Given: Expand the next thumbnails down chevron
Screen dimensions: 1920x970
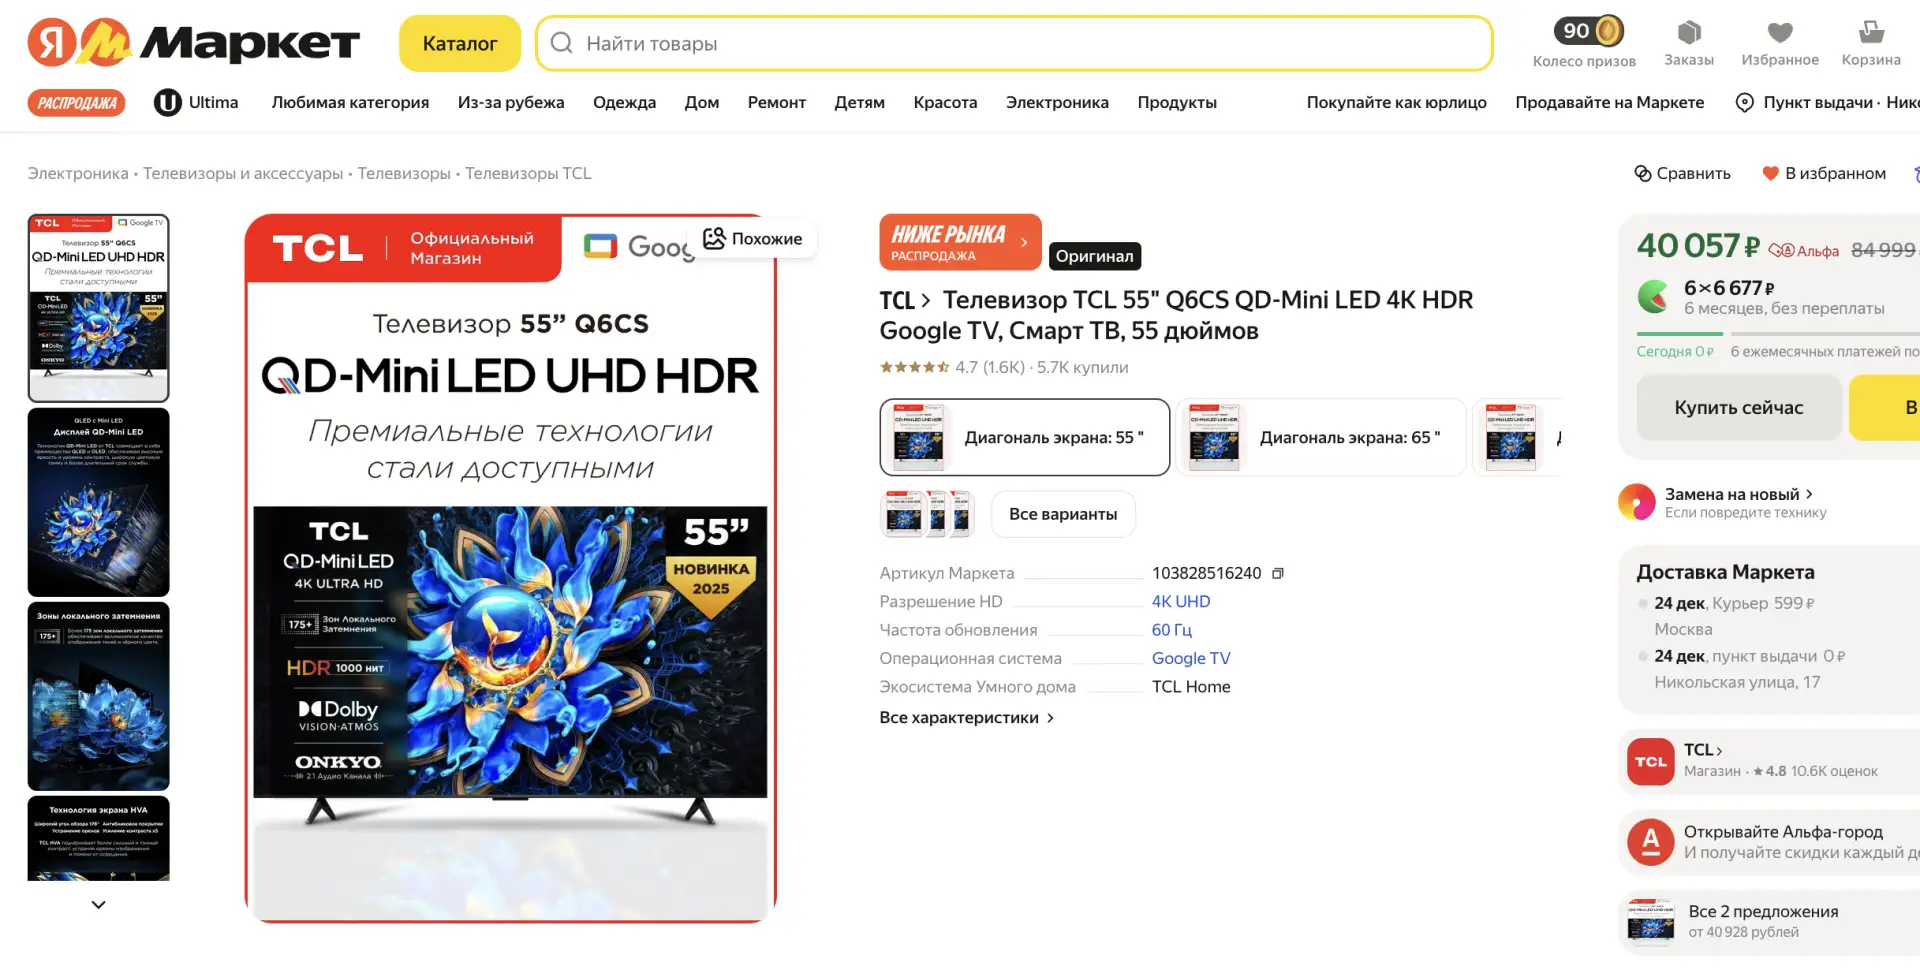Looking at the screenshot, I should point(98,904).
